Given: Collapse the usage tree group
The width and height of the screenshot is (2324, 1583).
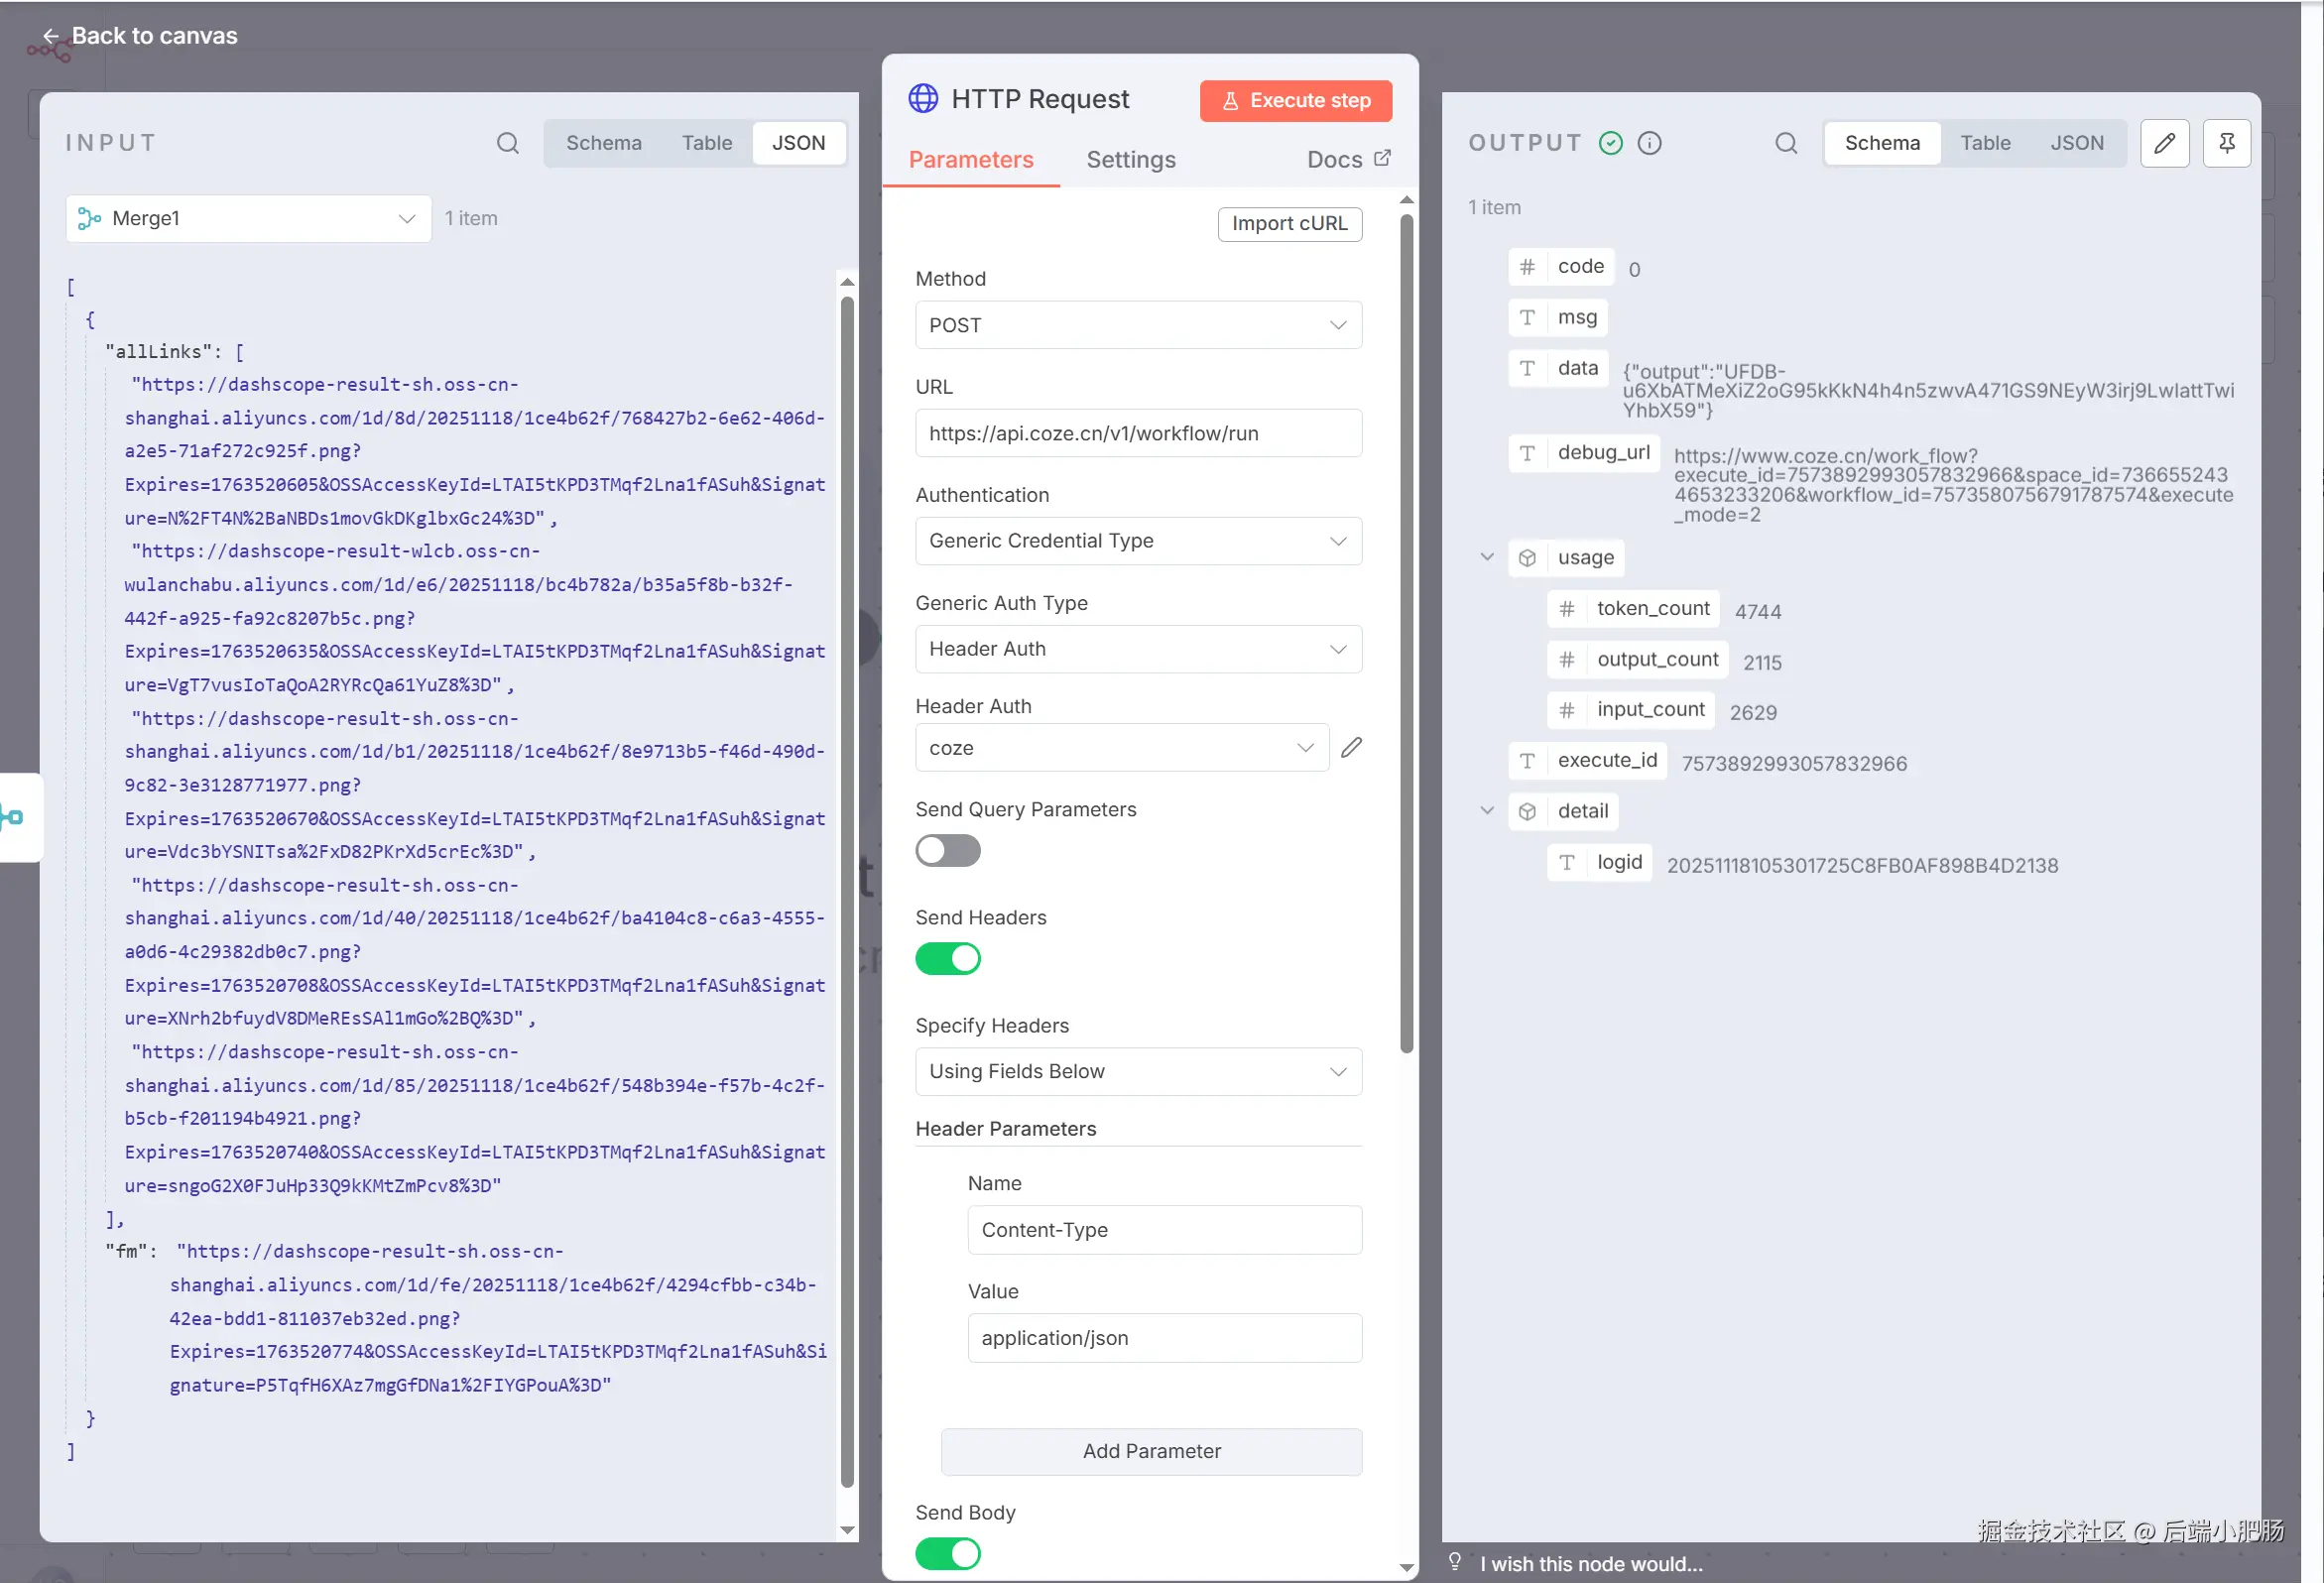Looking at the screenshot, I should pos(1487,557).
